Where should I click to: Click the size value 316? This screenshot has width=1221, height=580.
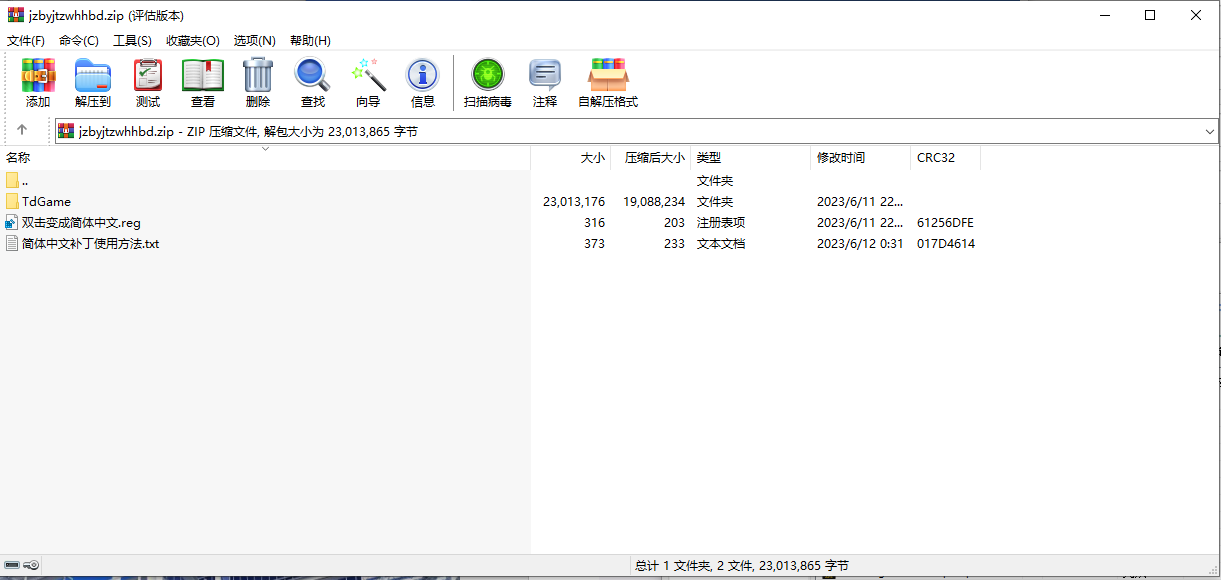594,223
